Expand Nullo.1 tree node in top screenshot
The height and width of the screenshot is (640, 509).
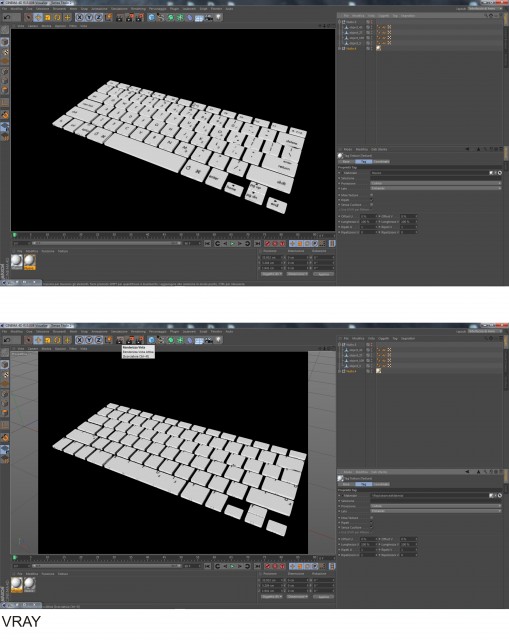tap(339, 22)
